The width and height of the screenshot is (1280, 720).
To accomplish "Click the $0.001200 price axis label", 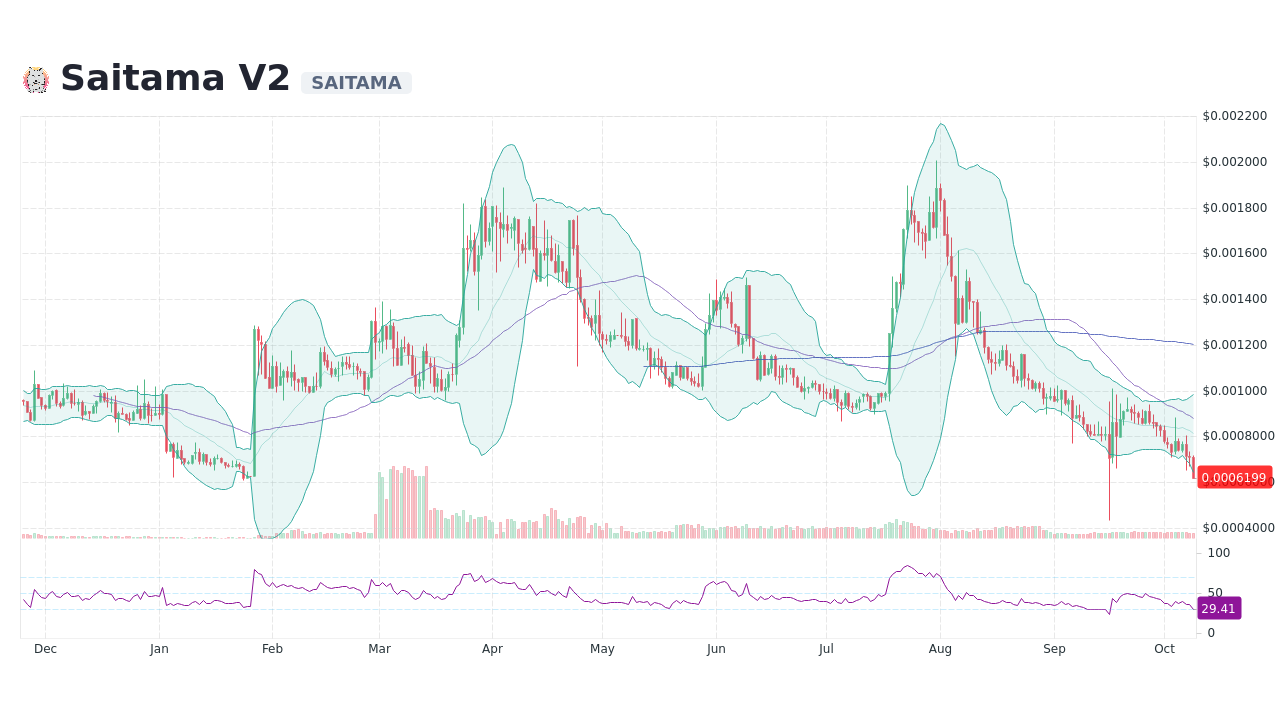I will pyautogui.click(x=1235, y=345).
